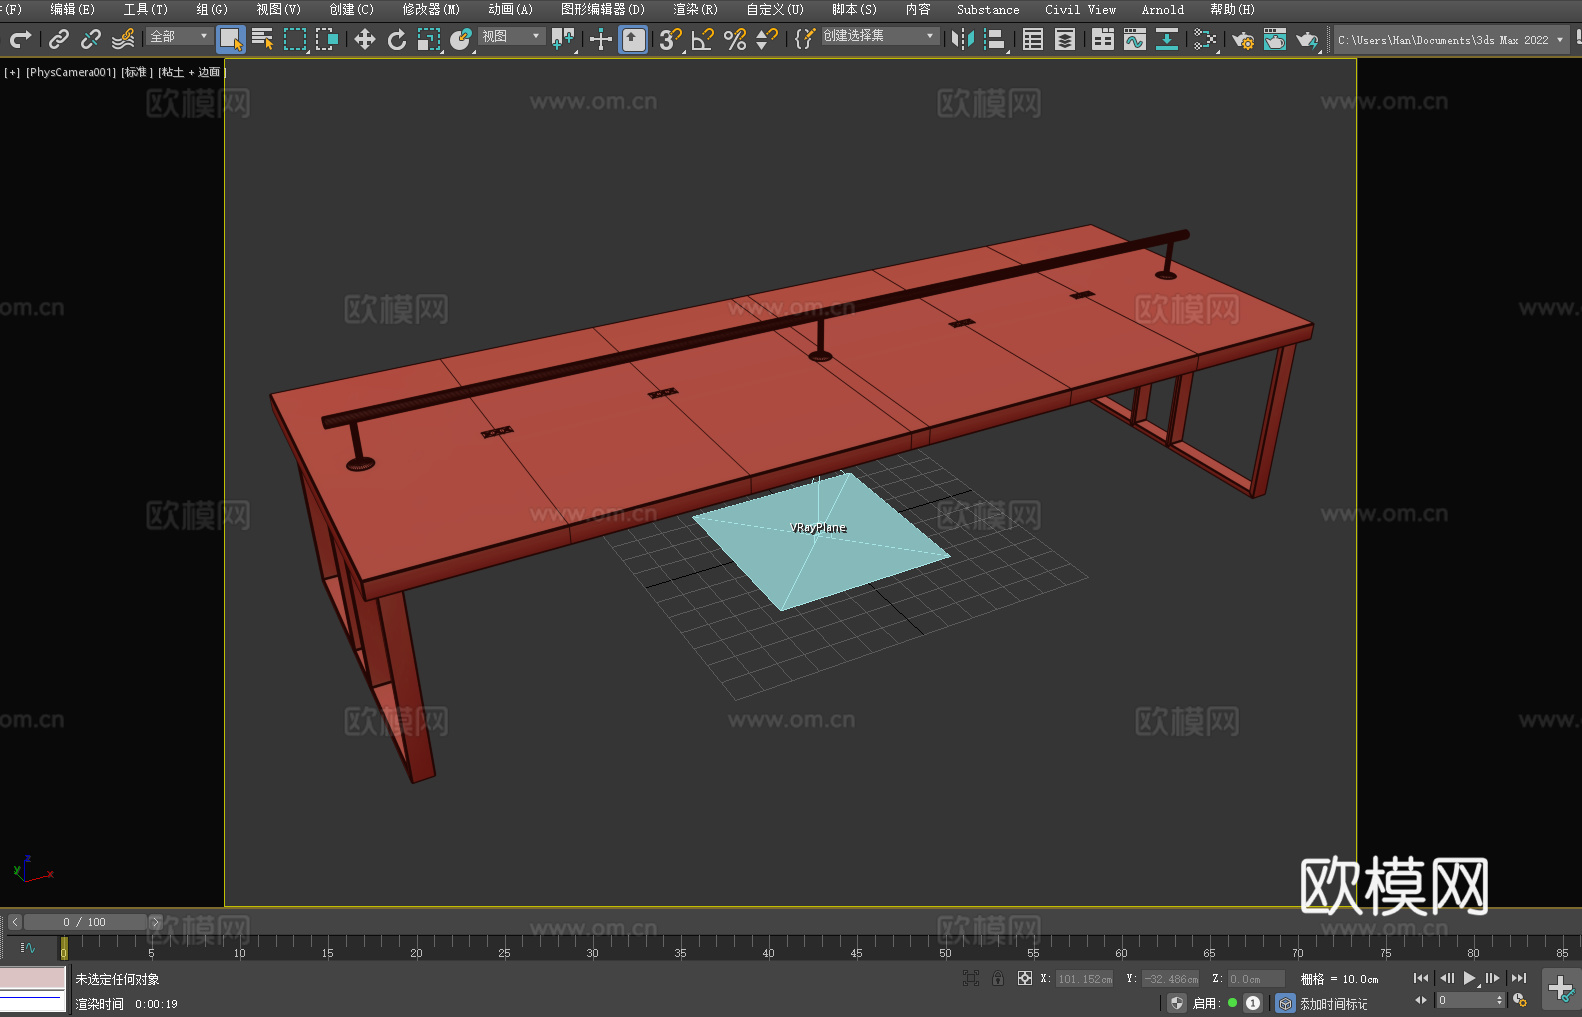1582x1017 pixels.
Task: Click the Align tool icon
Action: point(995,39)
